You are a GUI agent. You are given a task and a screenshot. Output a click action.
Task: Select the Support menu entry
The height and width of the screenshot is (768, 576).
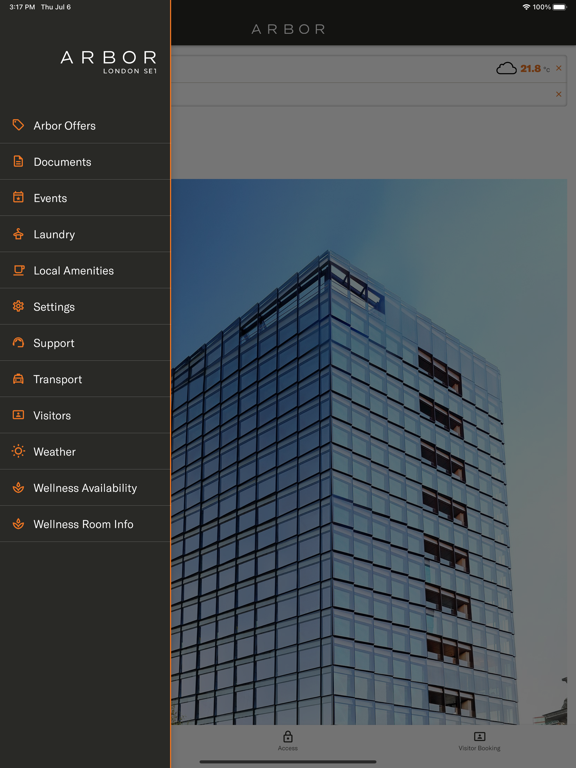pyautogui.click(x=85, y=343)
